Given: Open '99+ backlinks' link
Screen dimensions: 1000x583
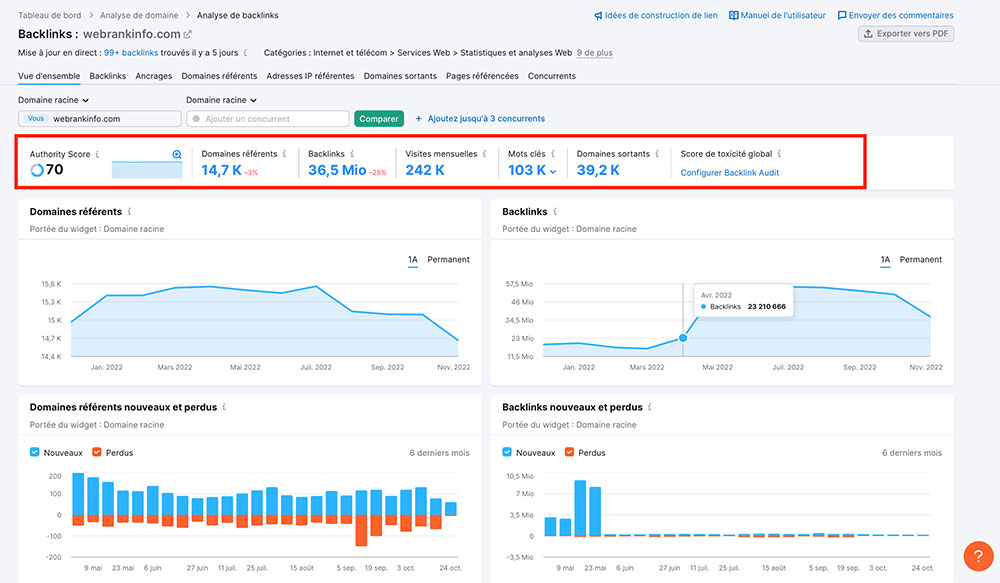Looking at the screenshot, I should [131, 53].
